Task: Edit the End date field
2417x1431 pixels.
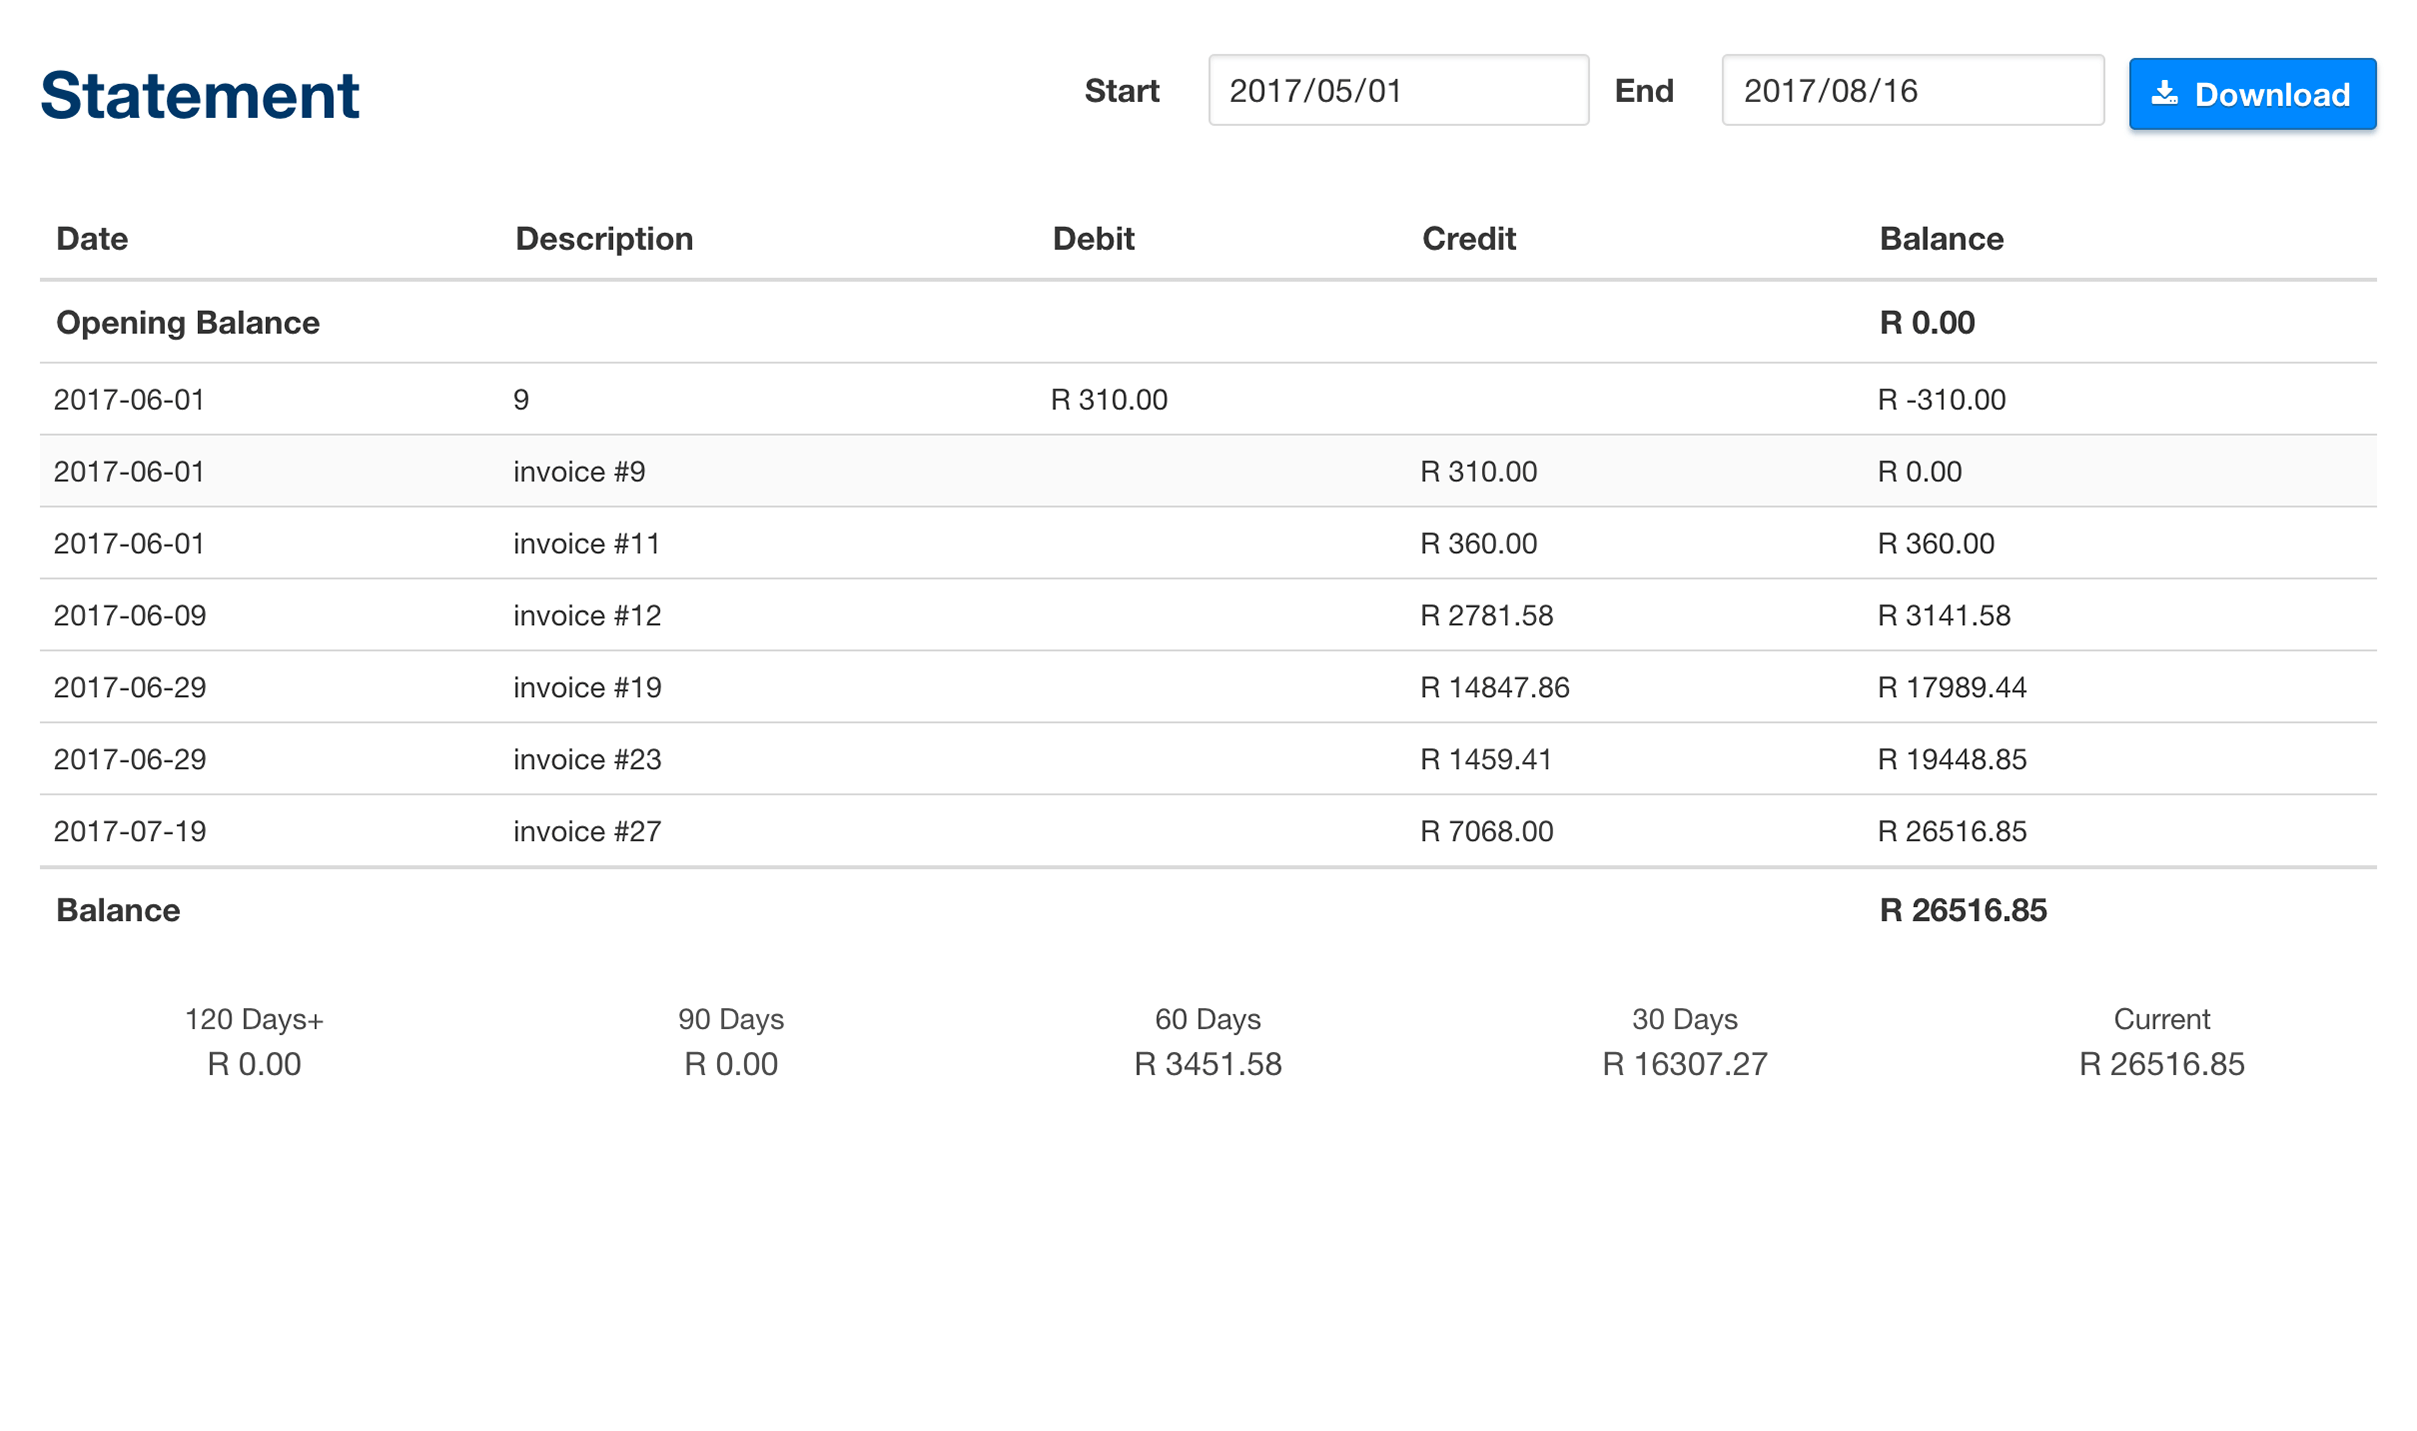Action: coord(1912,90)
